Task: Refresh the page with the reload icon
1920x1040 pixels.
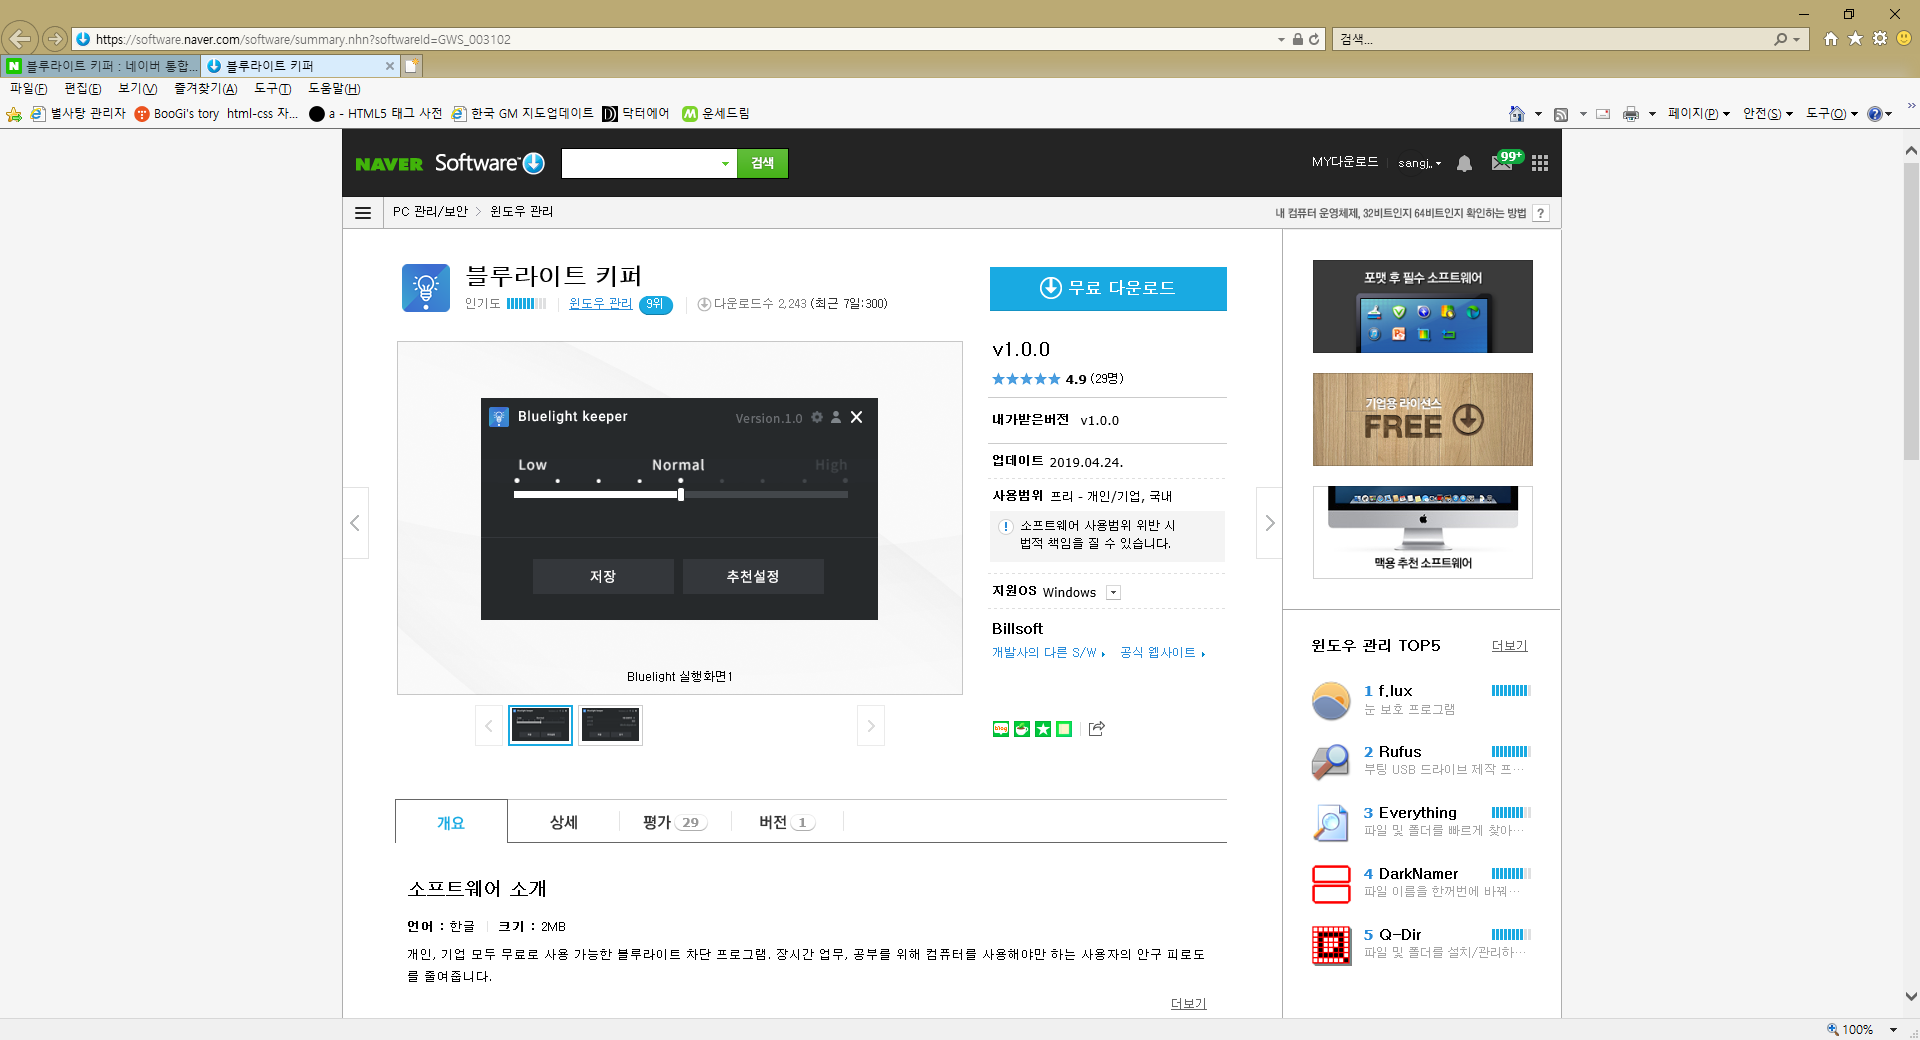Action: pyautogui.click(x=1314, y=39)
